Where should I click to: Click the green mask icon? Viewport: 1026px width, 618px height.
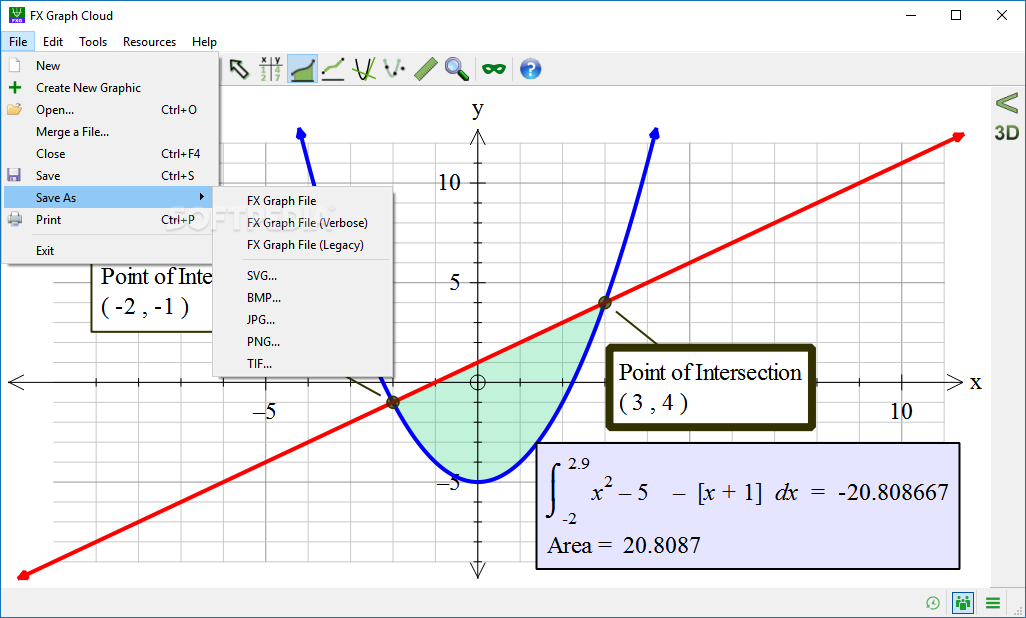click(494, 69)
